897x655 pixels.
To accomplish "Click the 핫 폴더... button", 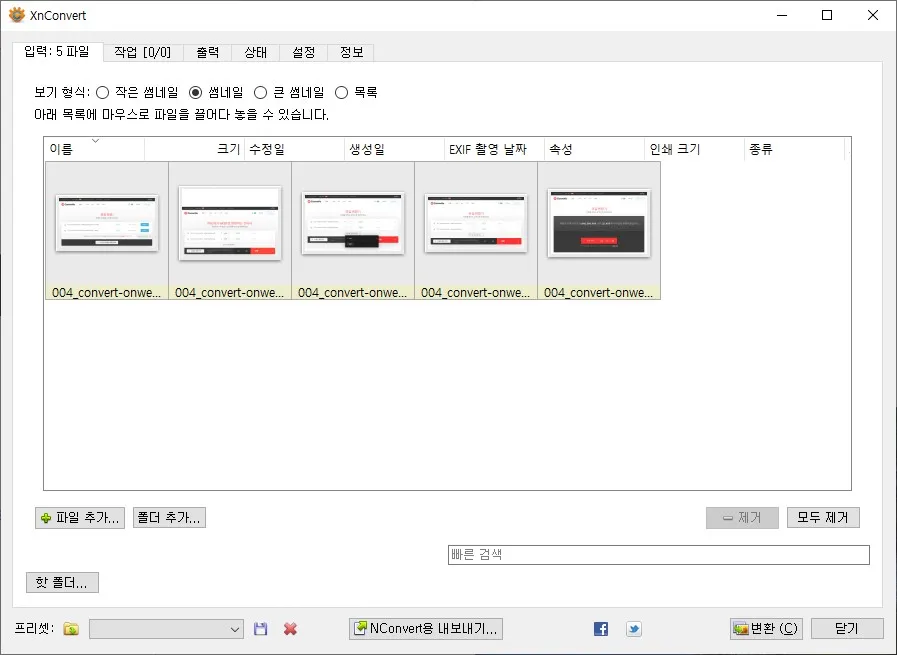I will pos(62,582).
